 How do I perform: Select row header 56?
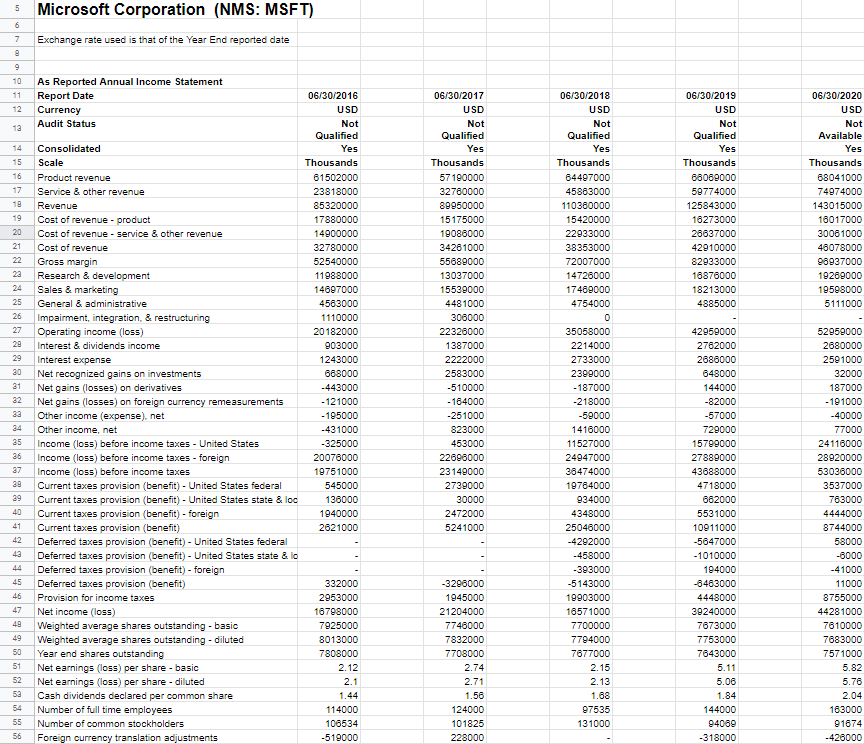click(x=18, y=737)
